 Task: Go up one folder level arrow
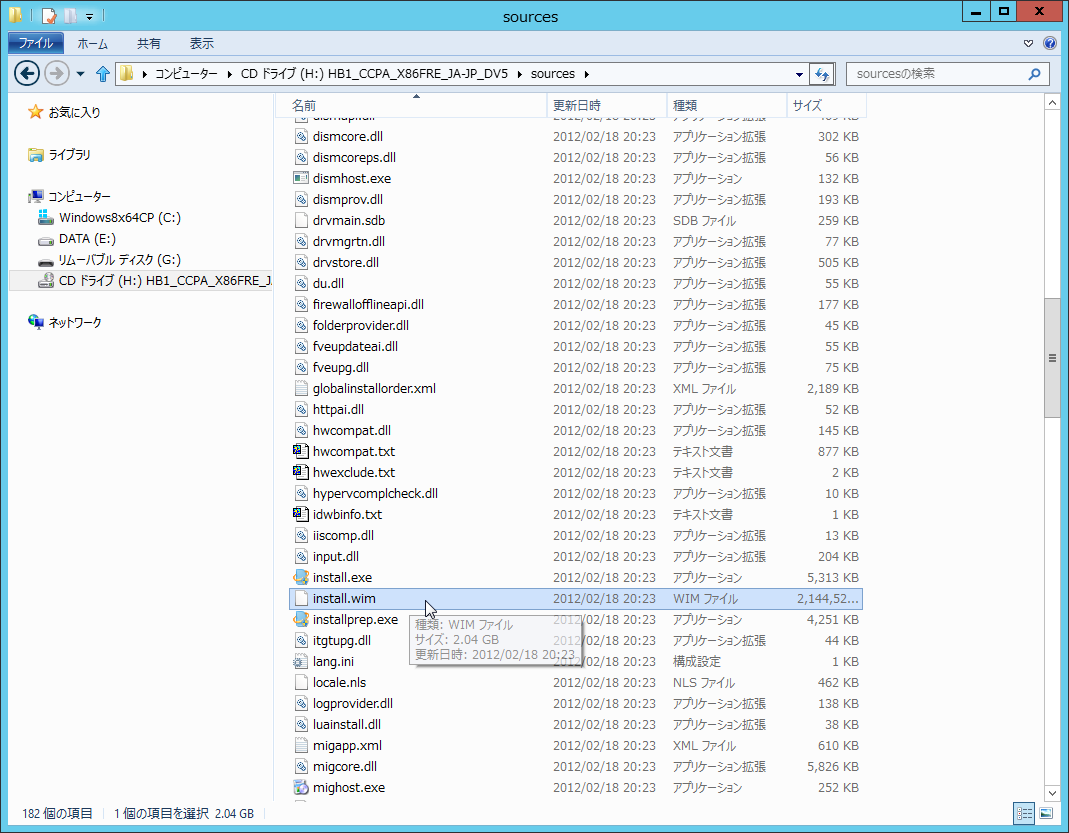click(102, 74)
